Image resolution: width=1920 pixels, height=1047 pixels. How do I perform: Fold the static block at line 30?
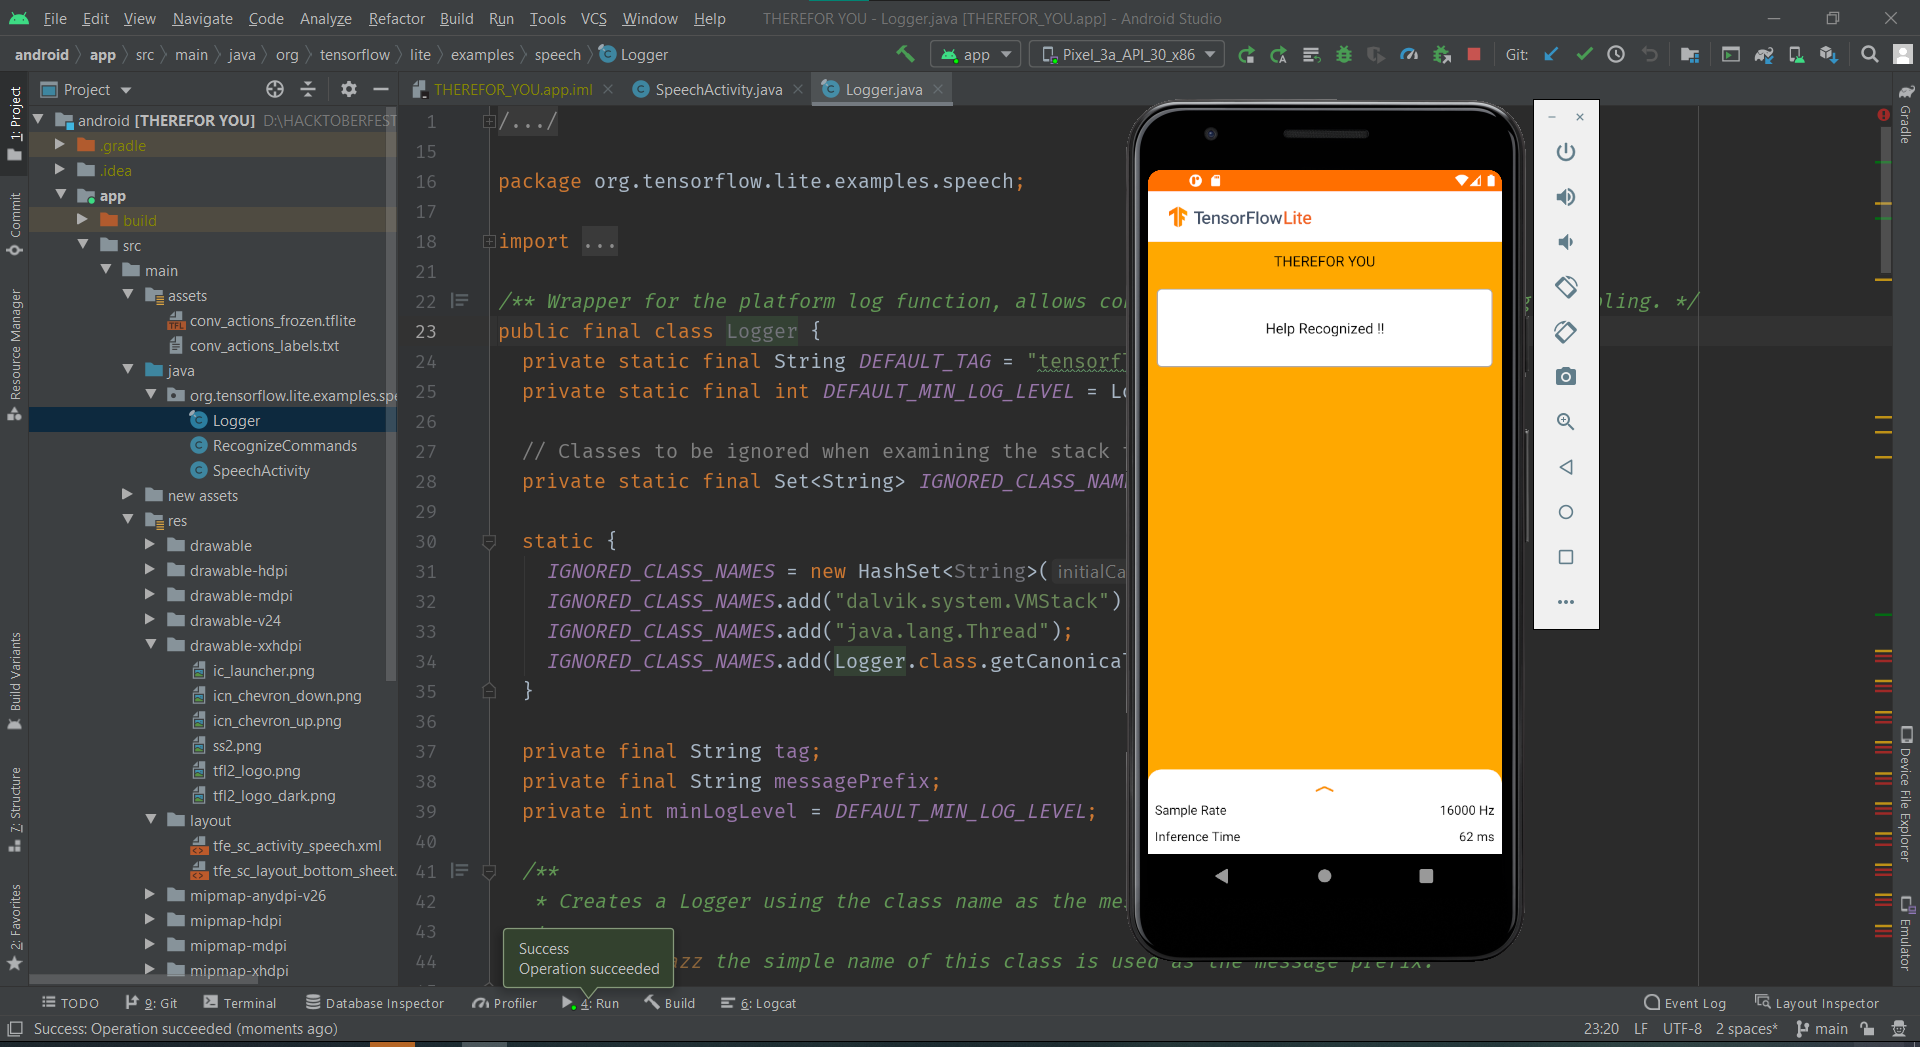pos(489,541)
